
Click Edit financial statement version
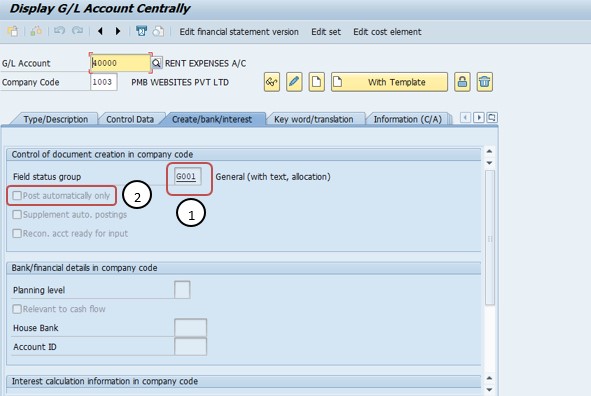[239, 32]
